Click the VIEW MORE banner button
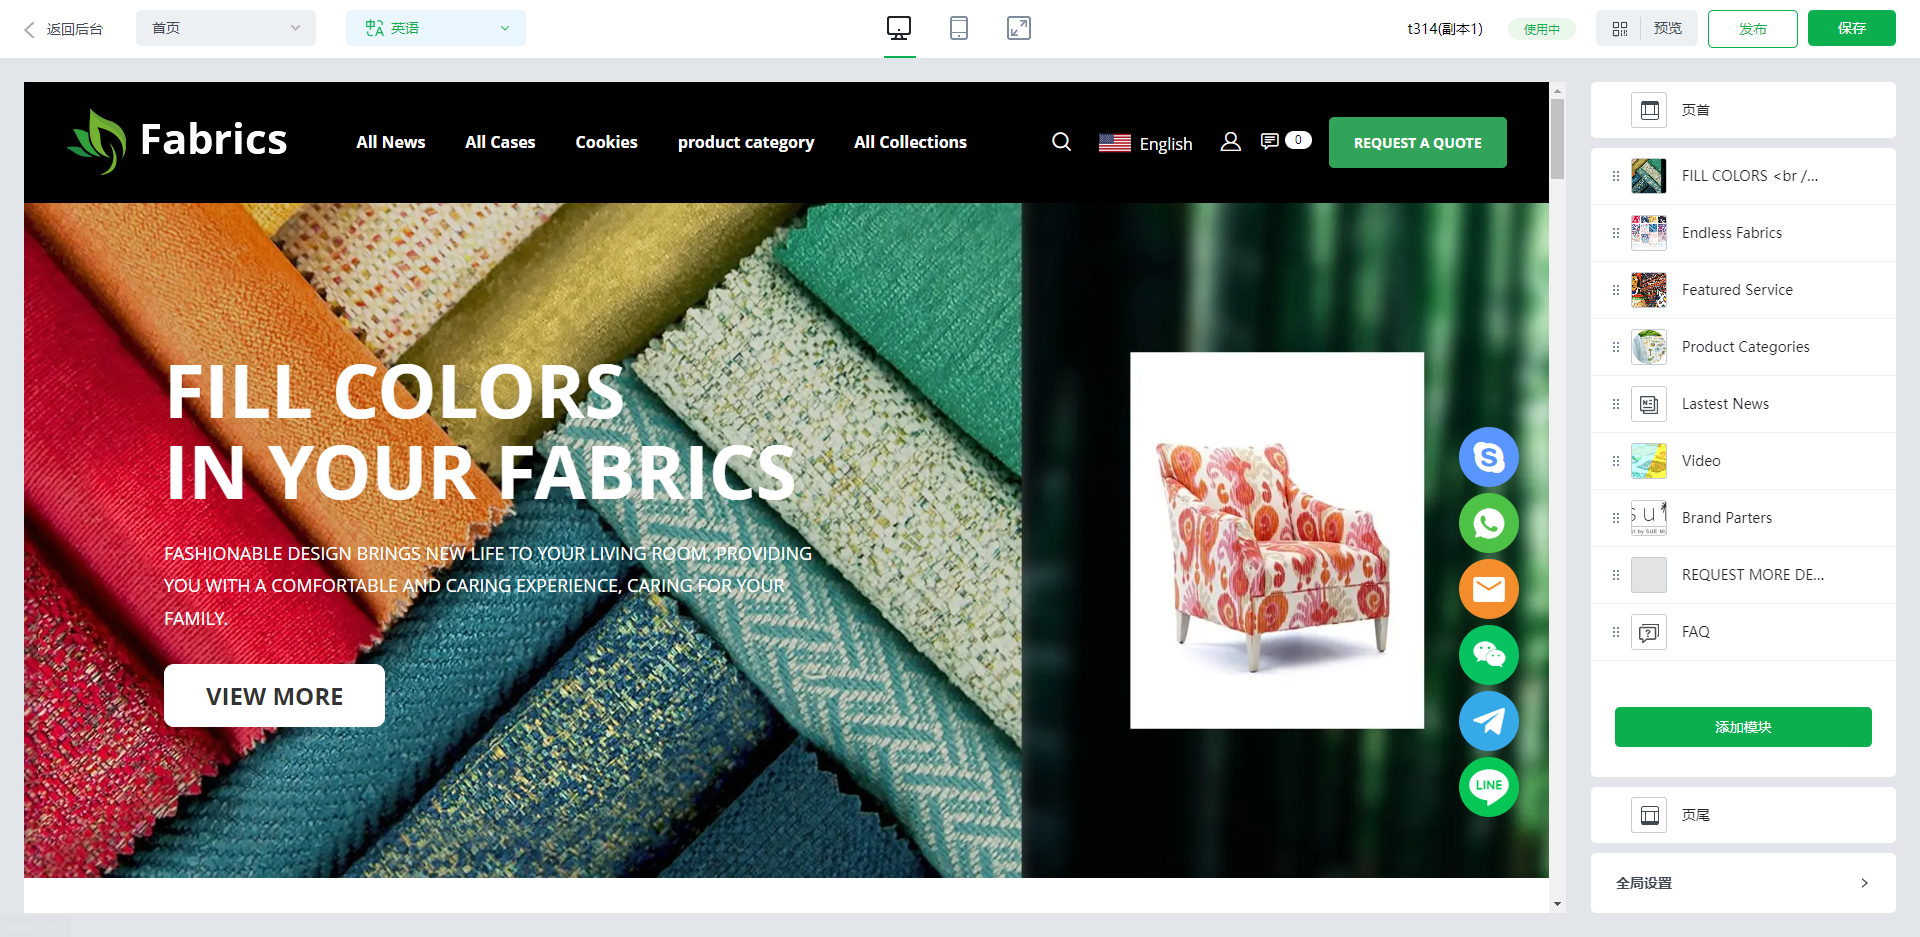The image size is (1920, 937). tap(274, 696)
